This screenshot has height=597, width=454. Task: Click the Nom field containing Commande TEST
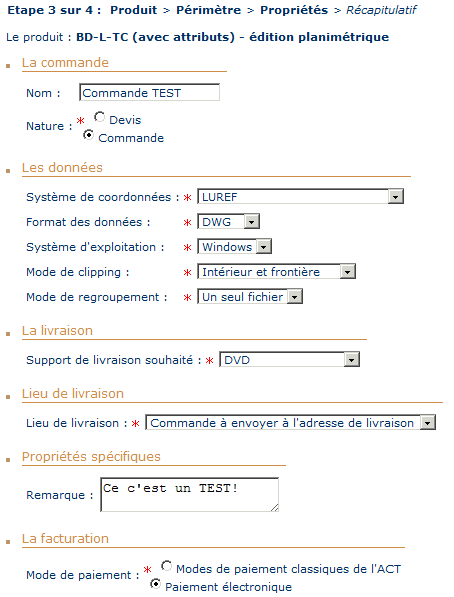click(149, 93)
